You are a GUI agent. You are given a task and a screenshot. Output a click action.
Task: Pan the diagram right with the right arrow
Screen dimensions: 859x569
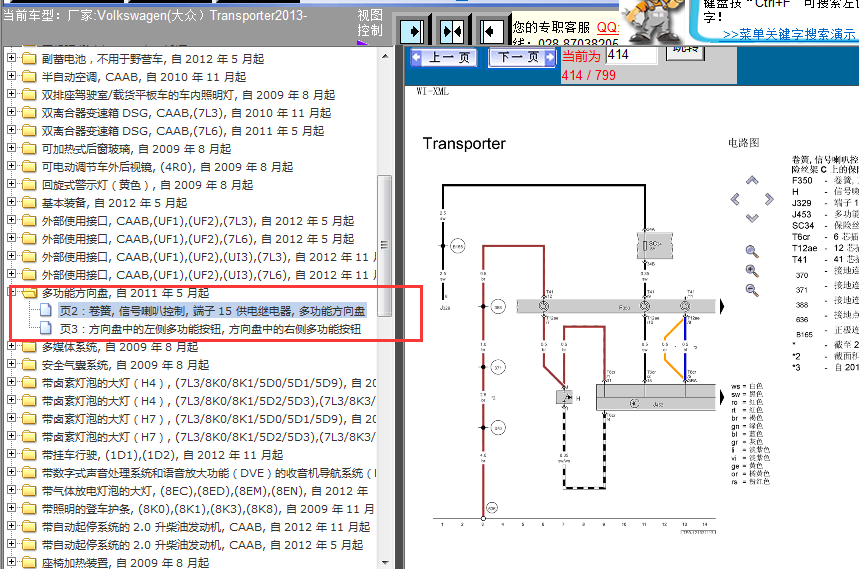pos(769,199)
